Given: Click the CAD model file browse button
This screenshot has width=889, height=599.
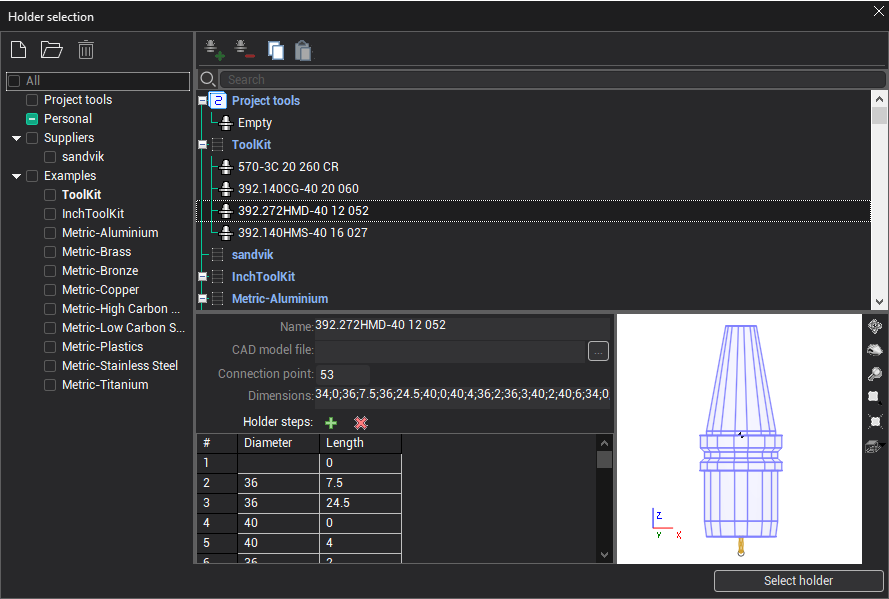Looking at the screenshot, I should coord(598,351).
